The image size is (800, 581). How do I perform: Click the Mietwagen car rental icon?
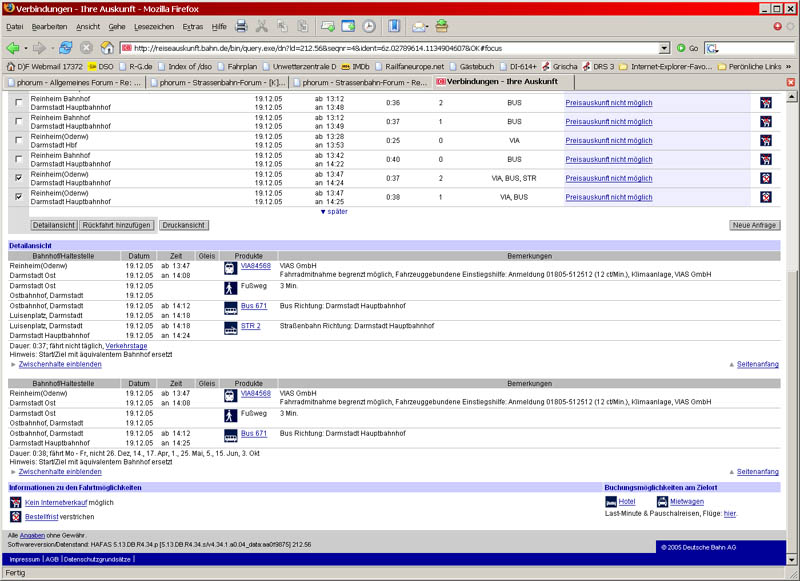coord(661,501)
